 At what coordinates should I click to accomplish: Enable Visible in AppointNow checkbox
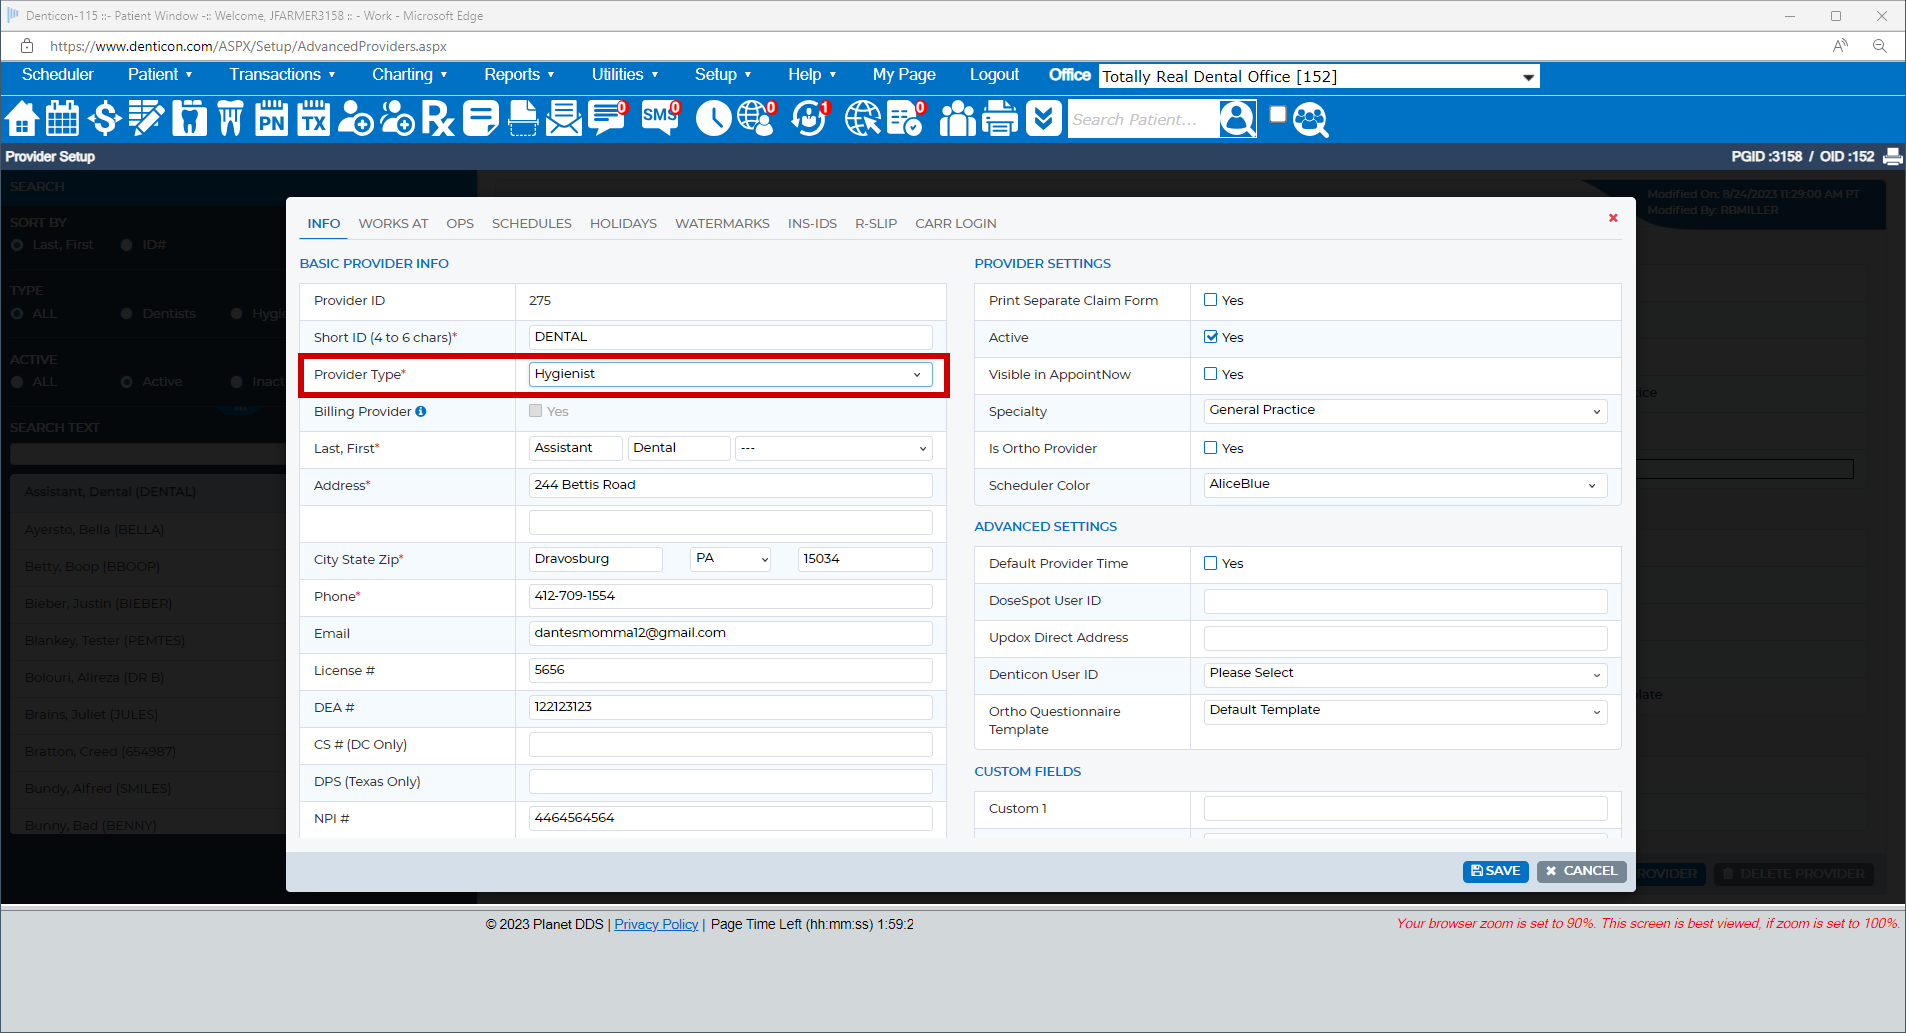1210,374
